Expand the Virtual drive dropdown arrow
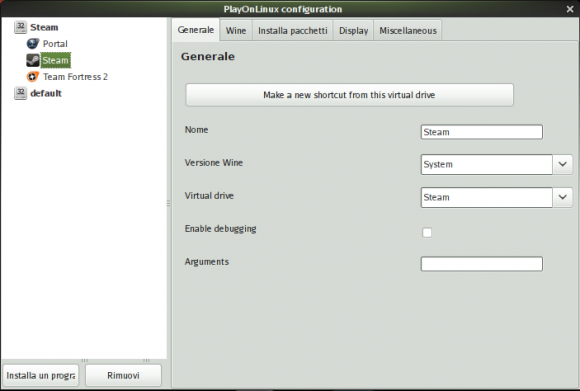This screenshot has height=391, width=580. 563,197
